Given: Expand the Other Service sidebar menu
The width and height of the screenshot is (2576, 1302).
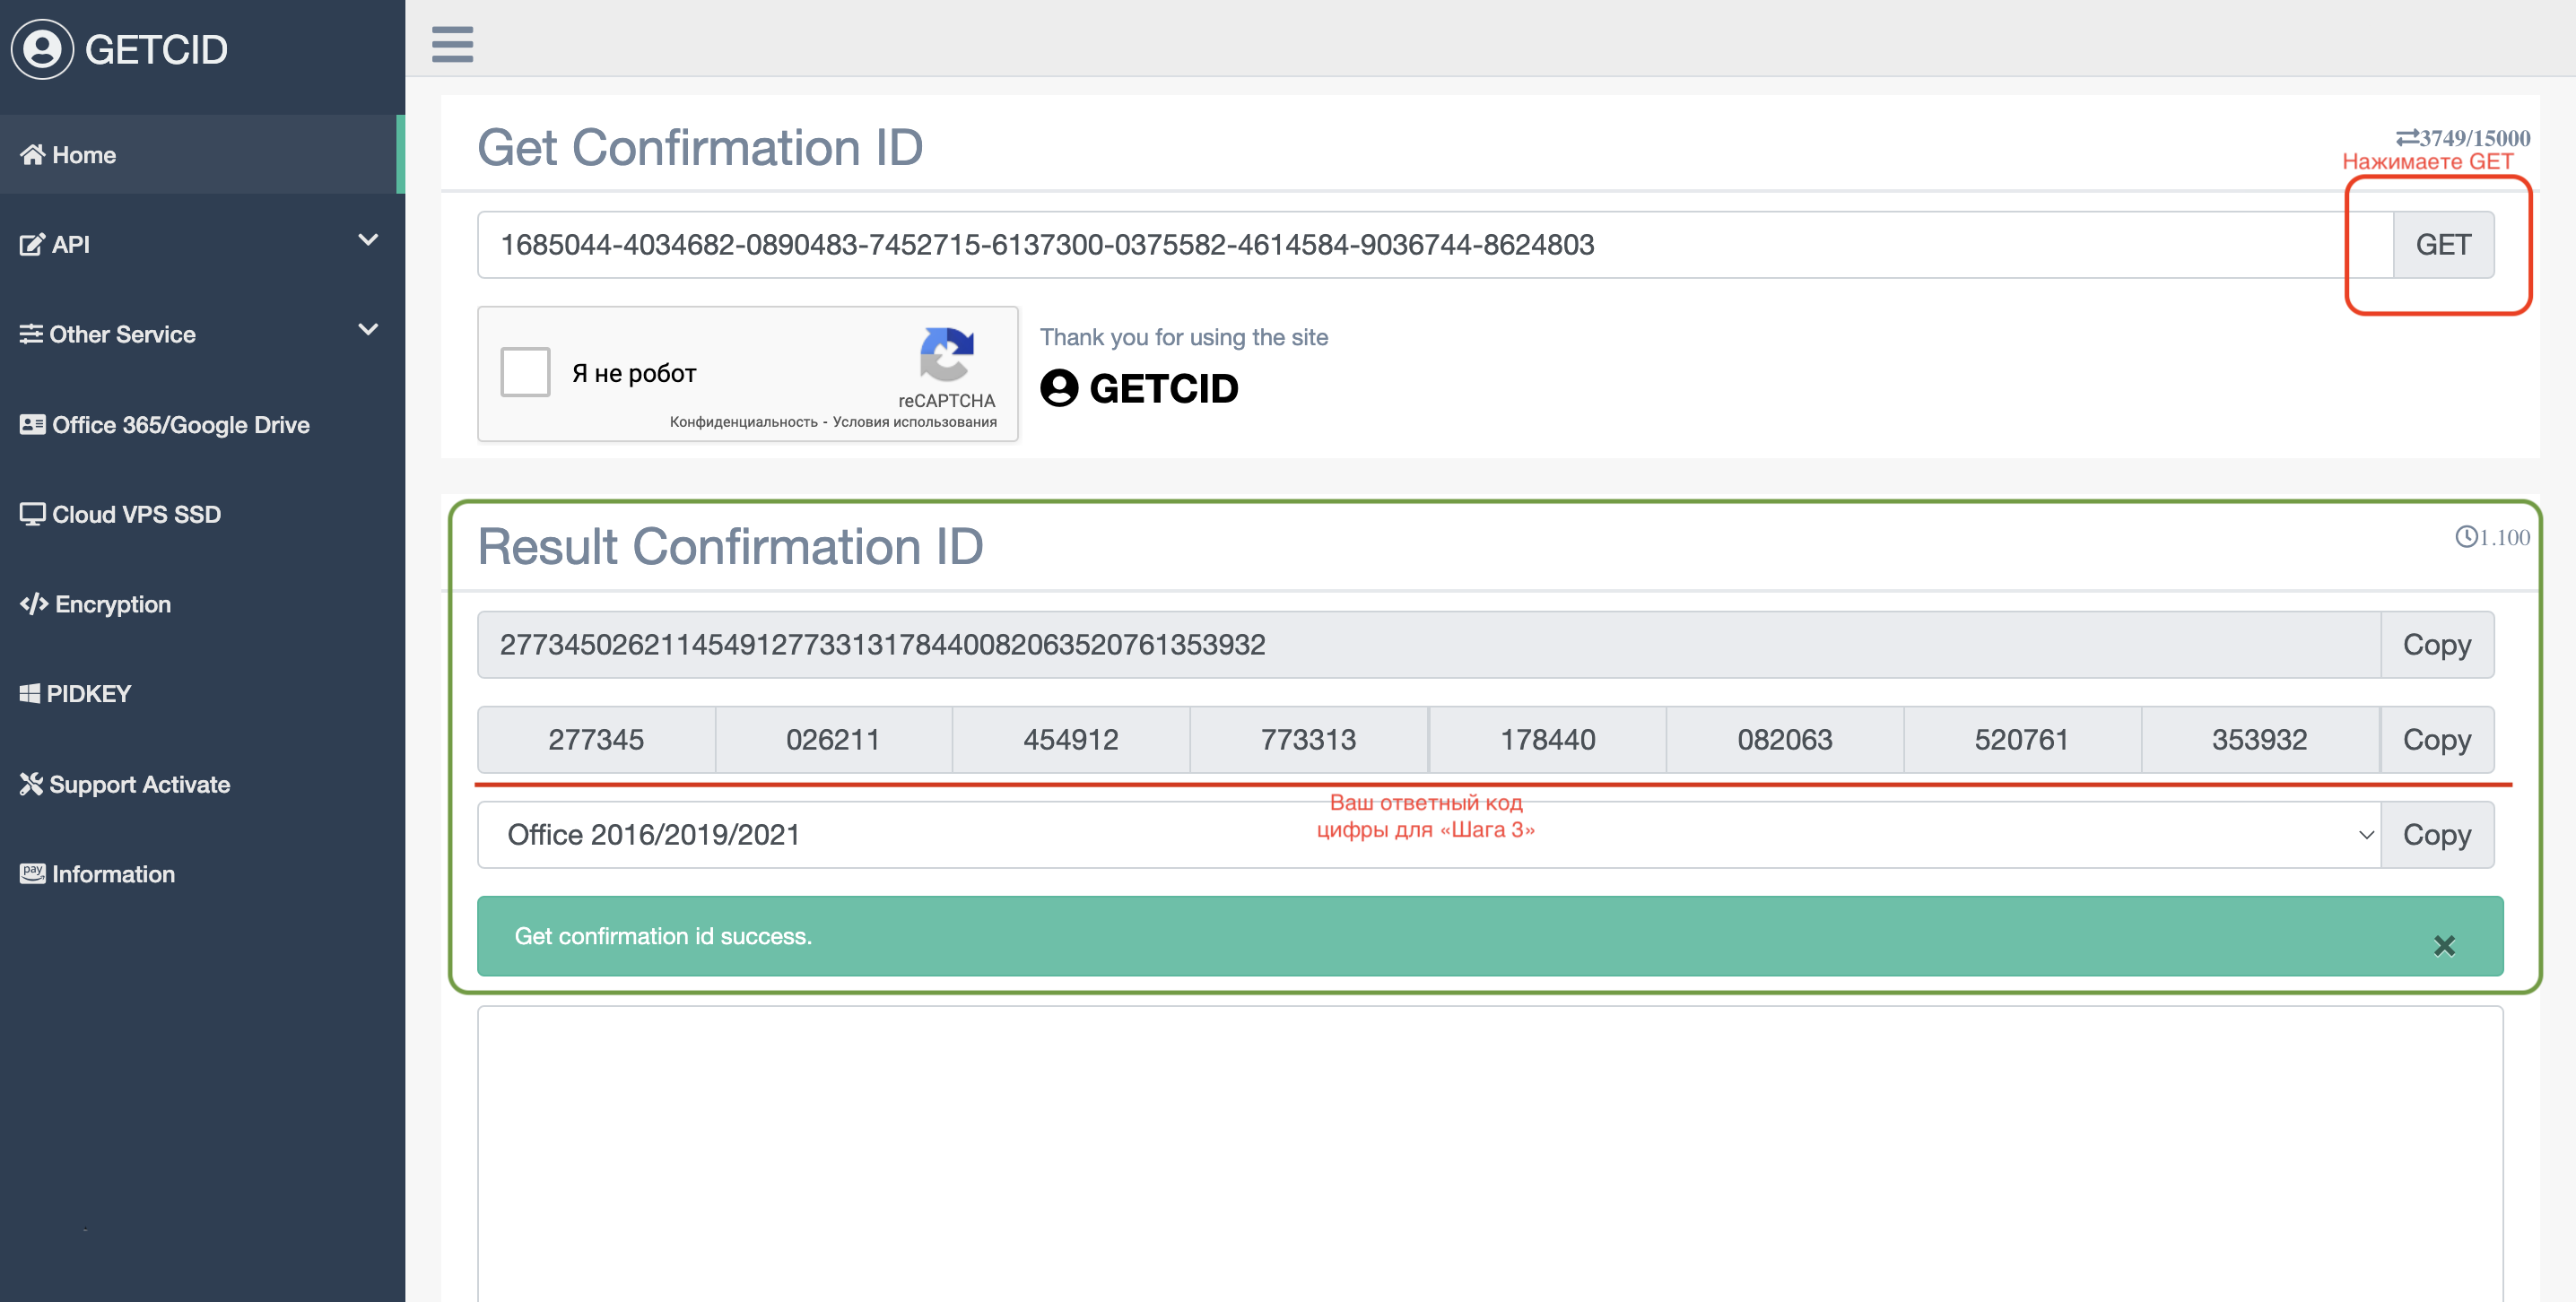Looking at the screenshot, I should pos(199,334).
